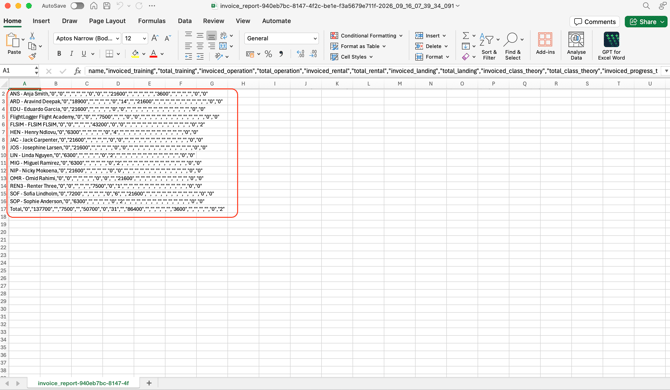Switch to the Insert ribbon tab

coord(41,21)
